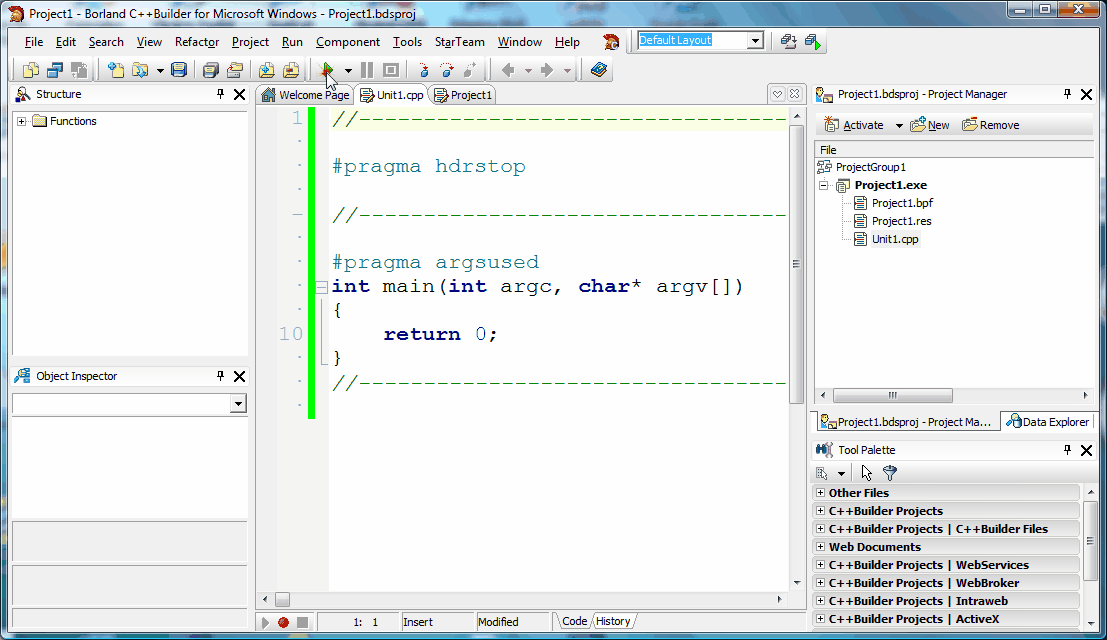Open the Refactor menu

[x=197, y=42]
